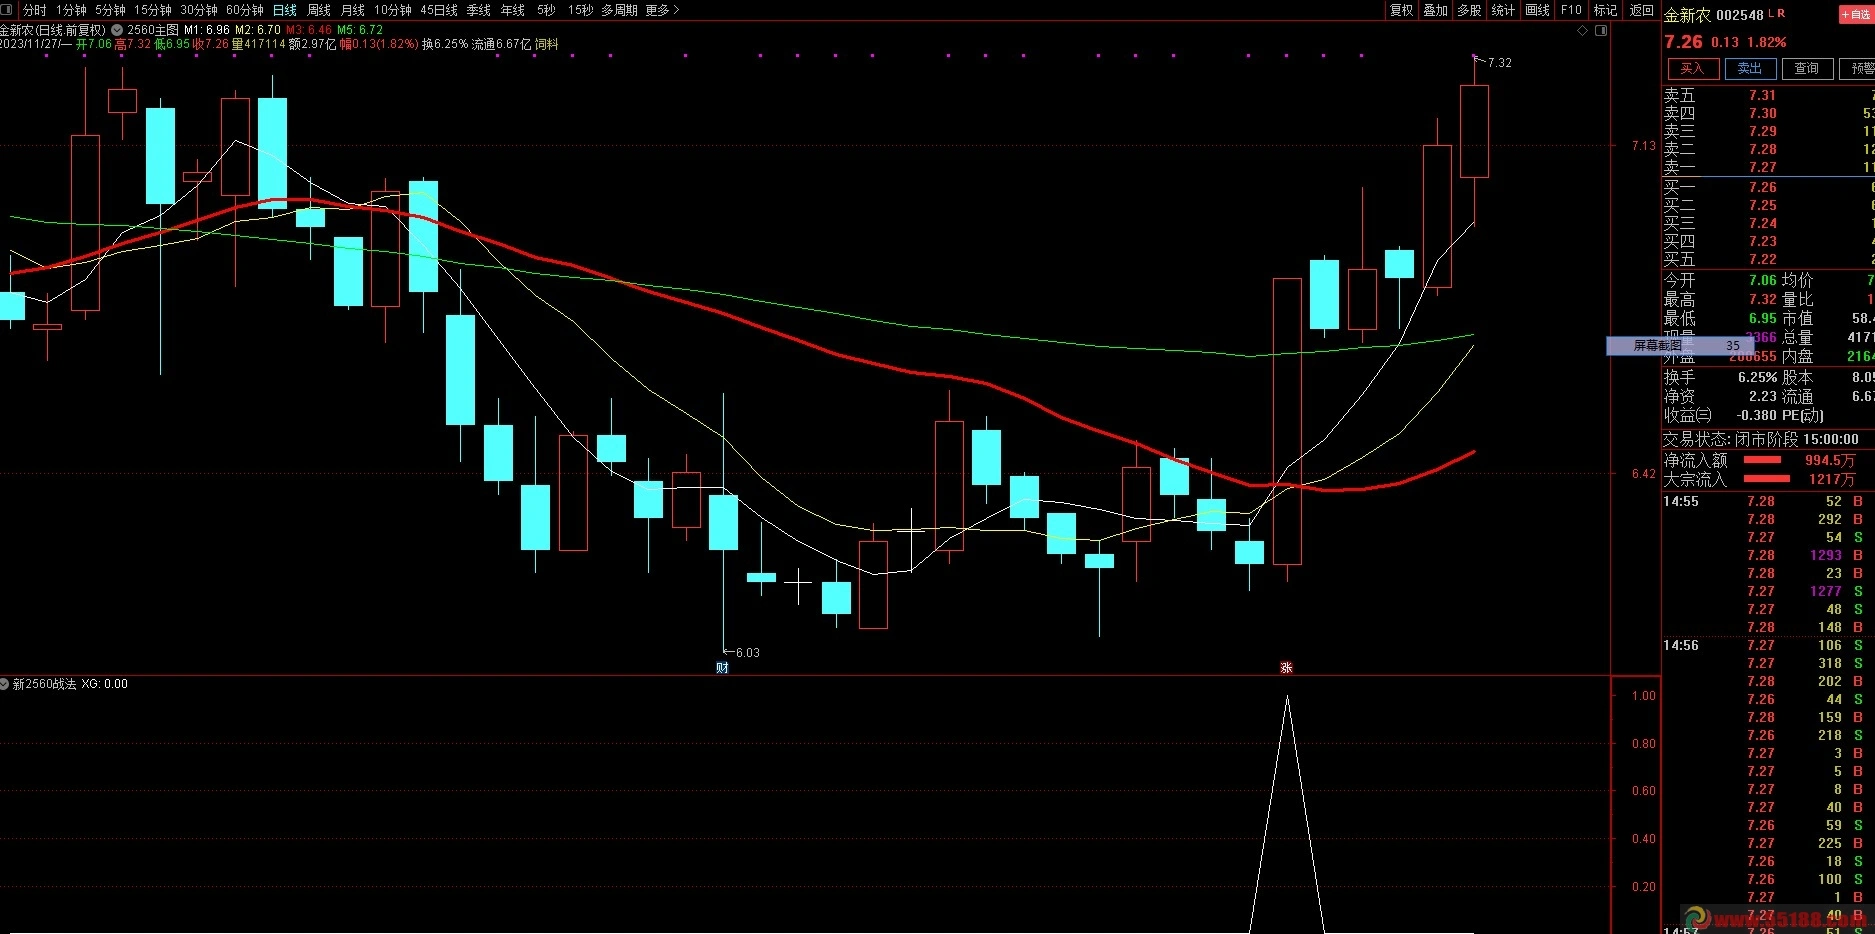Expand 更多 period options
The width and height of the screenshot is (1875, 934).
pyautogui.click(x=662, y=10)
